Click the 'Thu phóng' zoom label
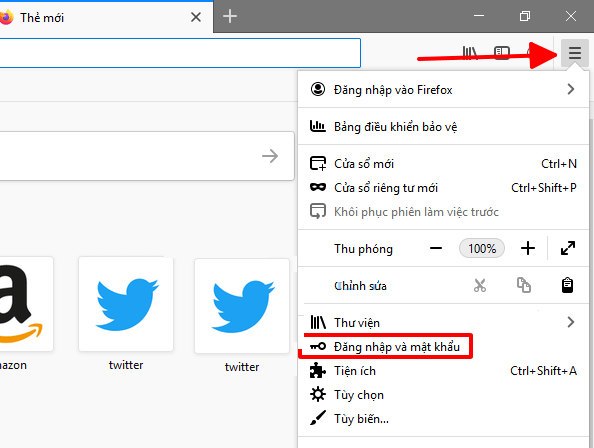The image size is (594, 448). pos(363,249)
